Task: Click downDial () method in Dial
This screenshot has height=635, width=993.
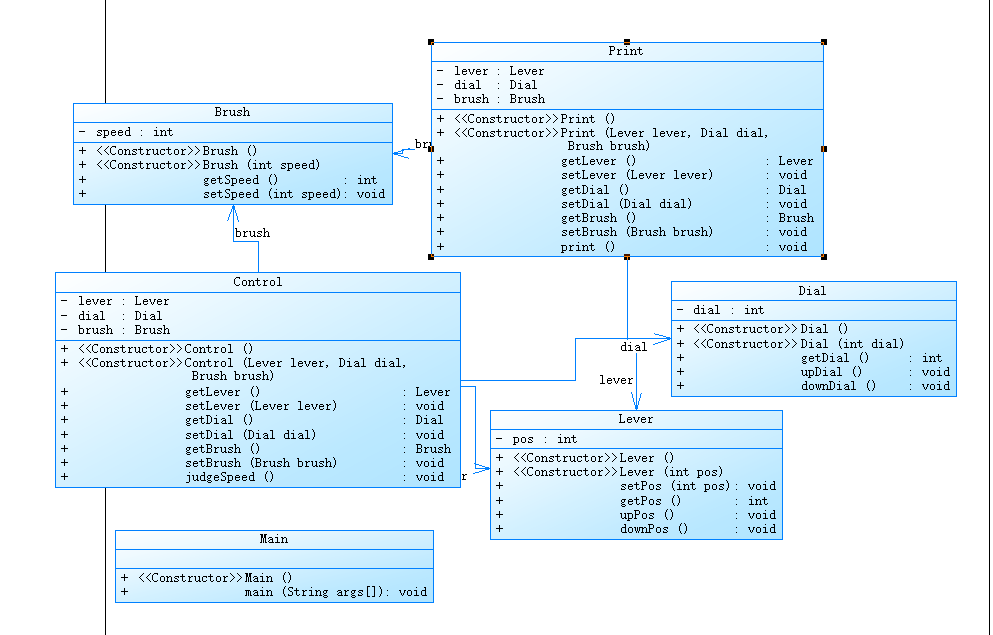Action: pos(838,386)
